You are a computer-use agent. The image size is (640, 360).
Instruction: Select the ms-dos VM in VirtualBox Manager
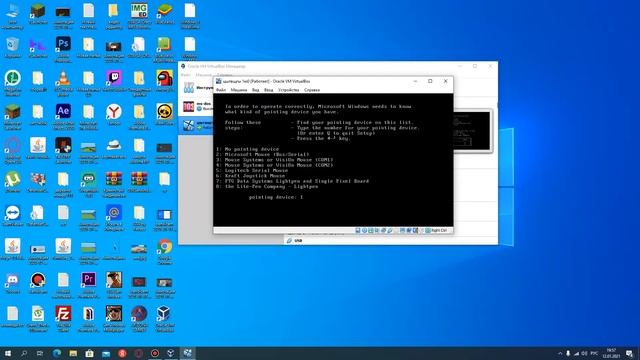point(197,107)
